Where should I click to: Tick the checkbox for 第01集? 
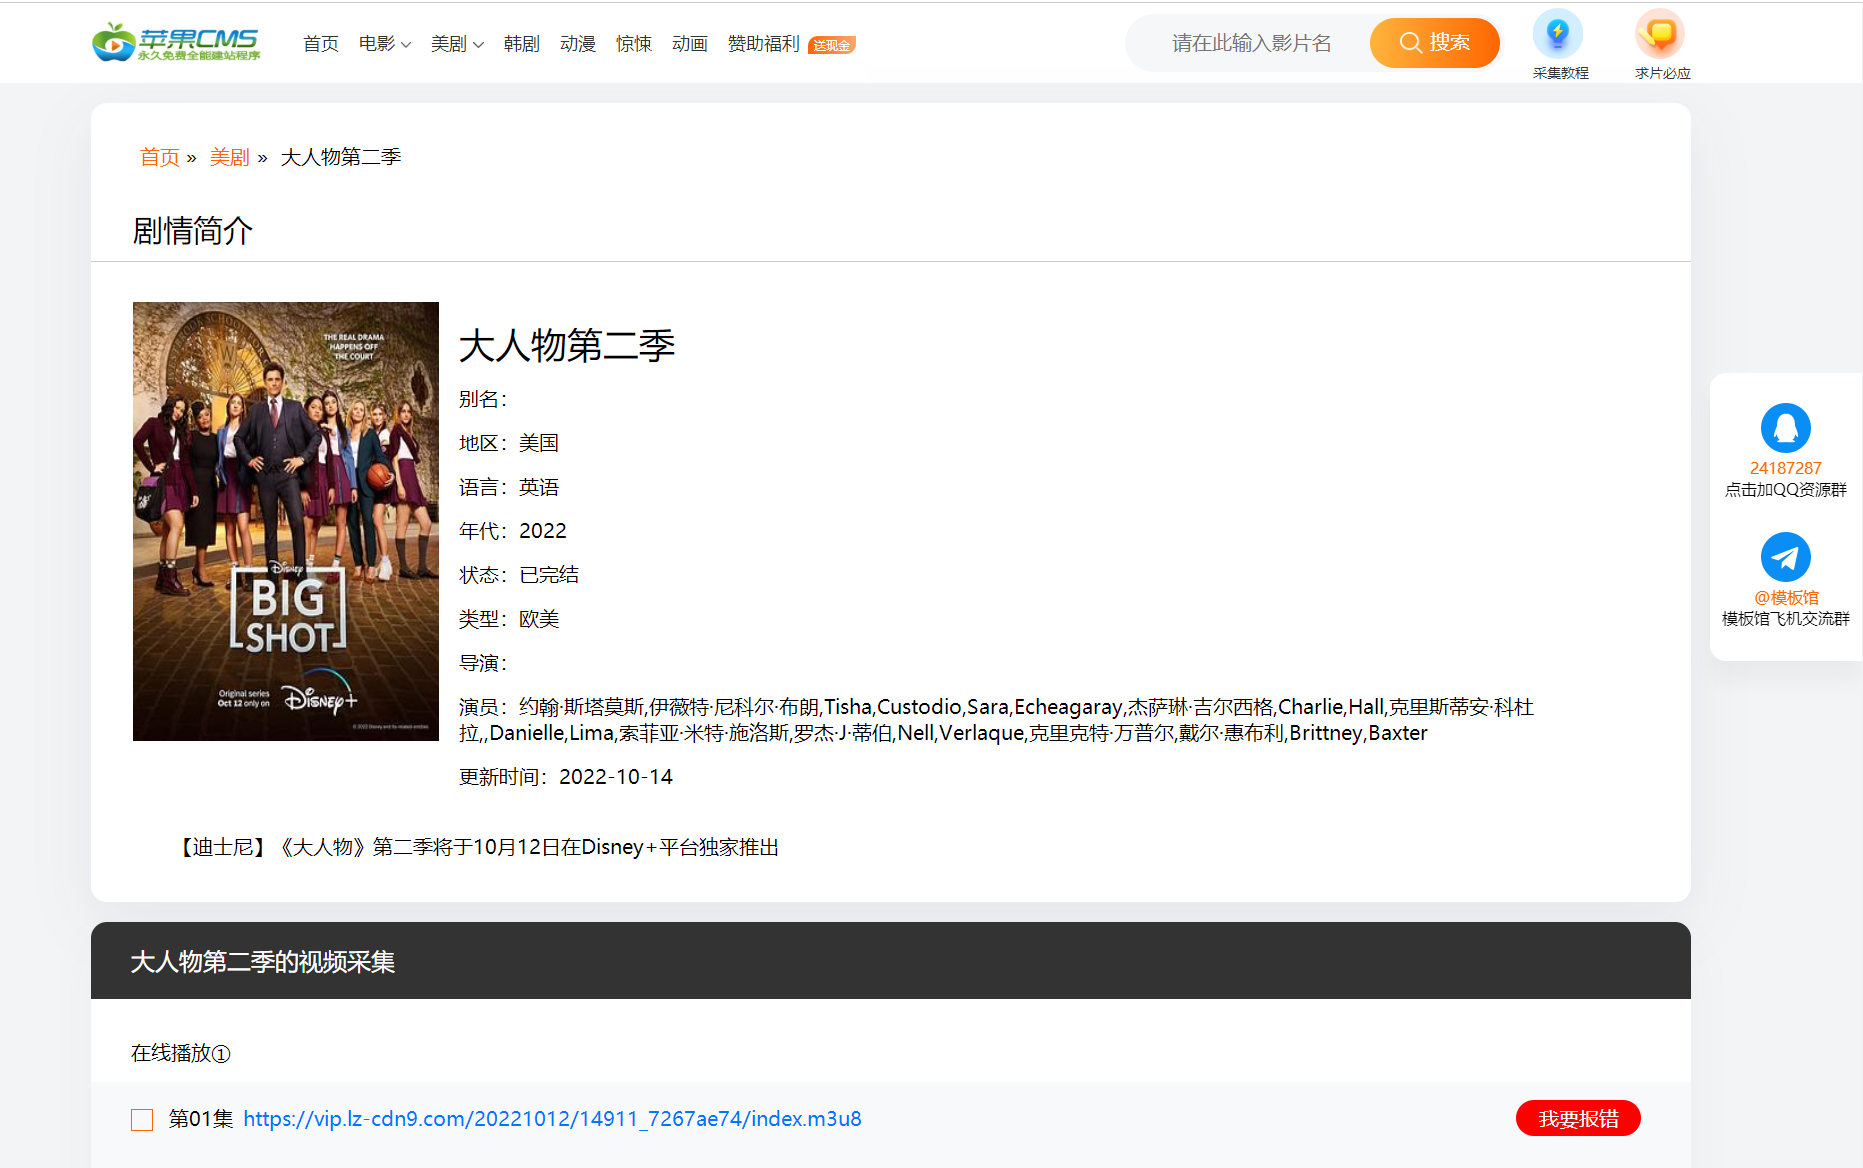(142, 1119)
